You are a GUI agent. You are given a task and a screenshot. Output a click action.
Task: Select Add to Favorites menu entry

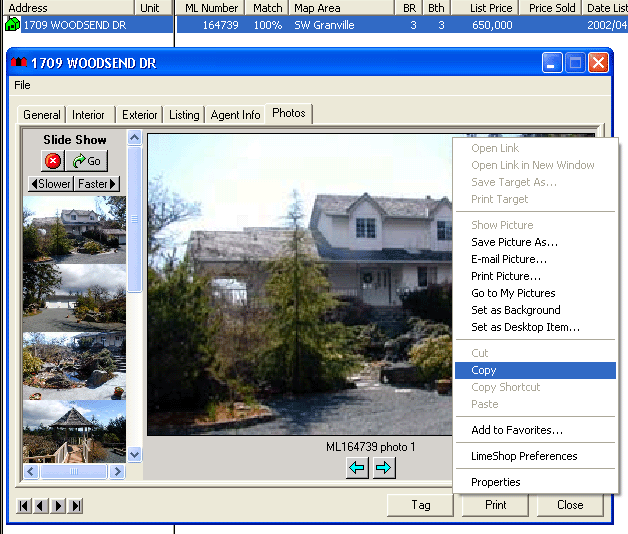[x=535, y=430]
